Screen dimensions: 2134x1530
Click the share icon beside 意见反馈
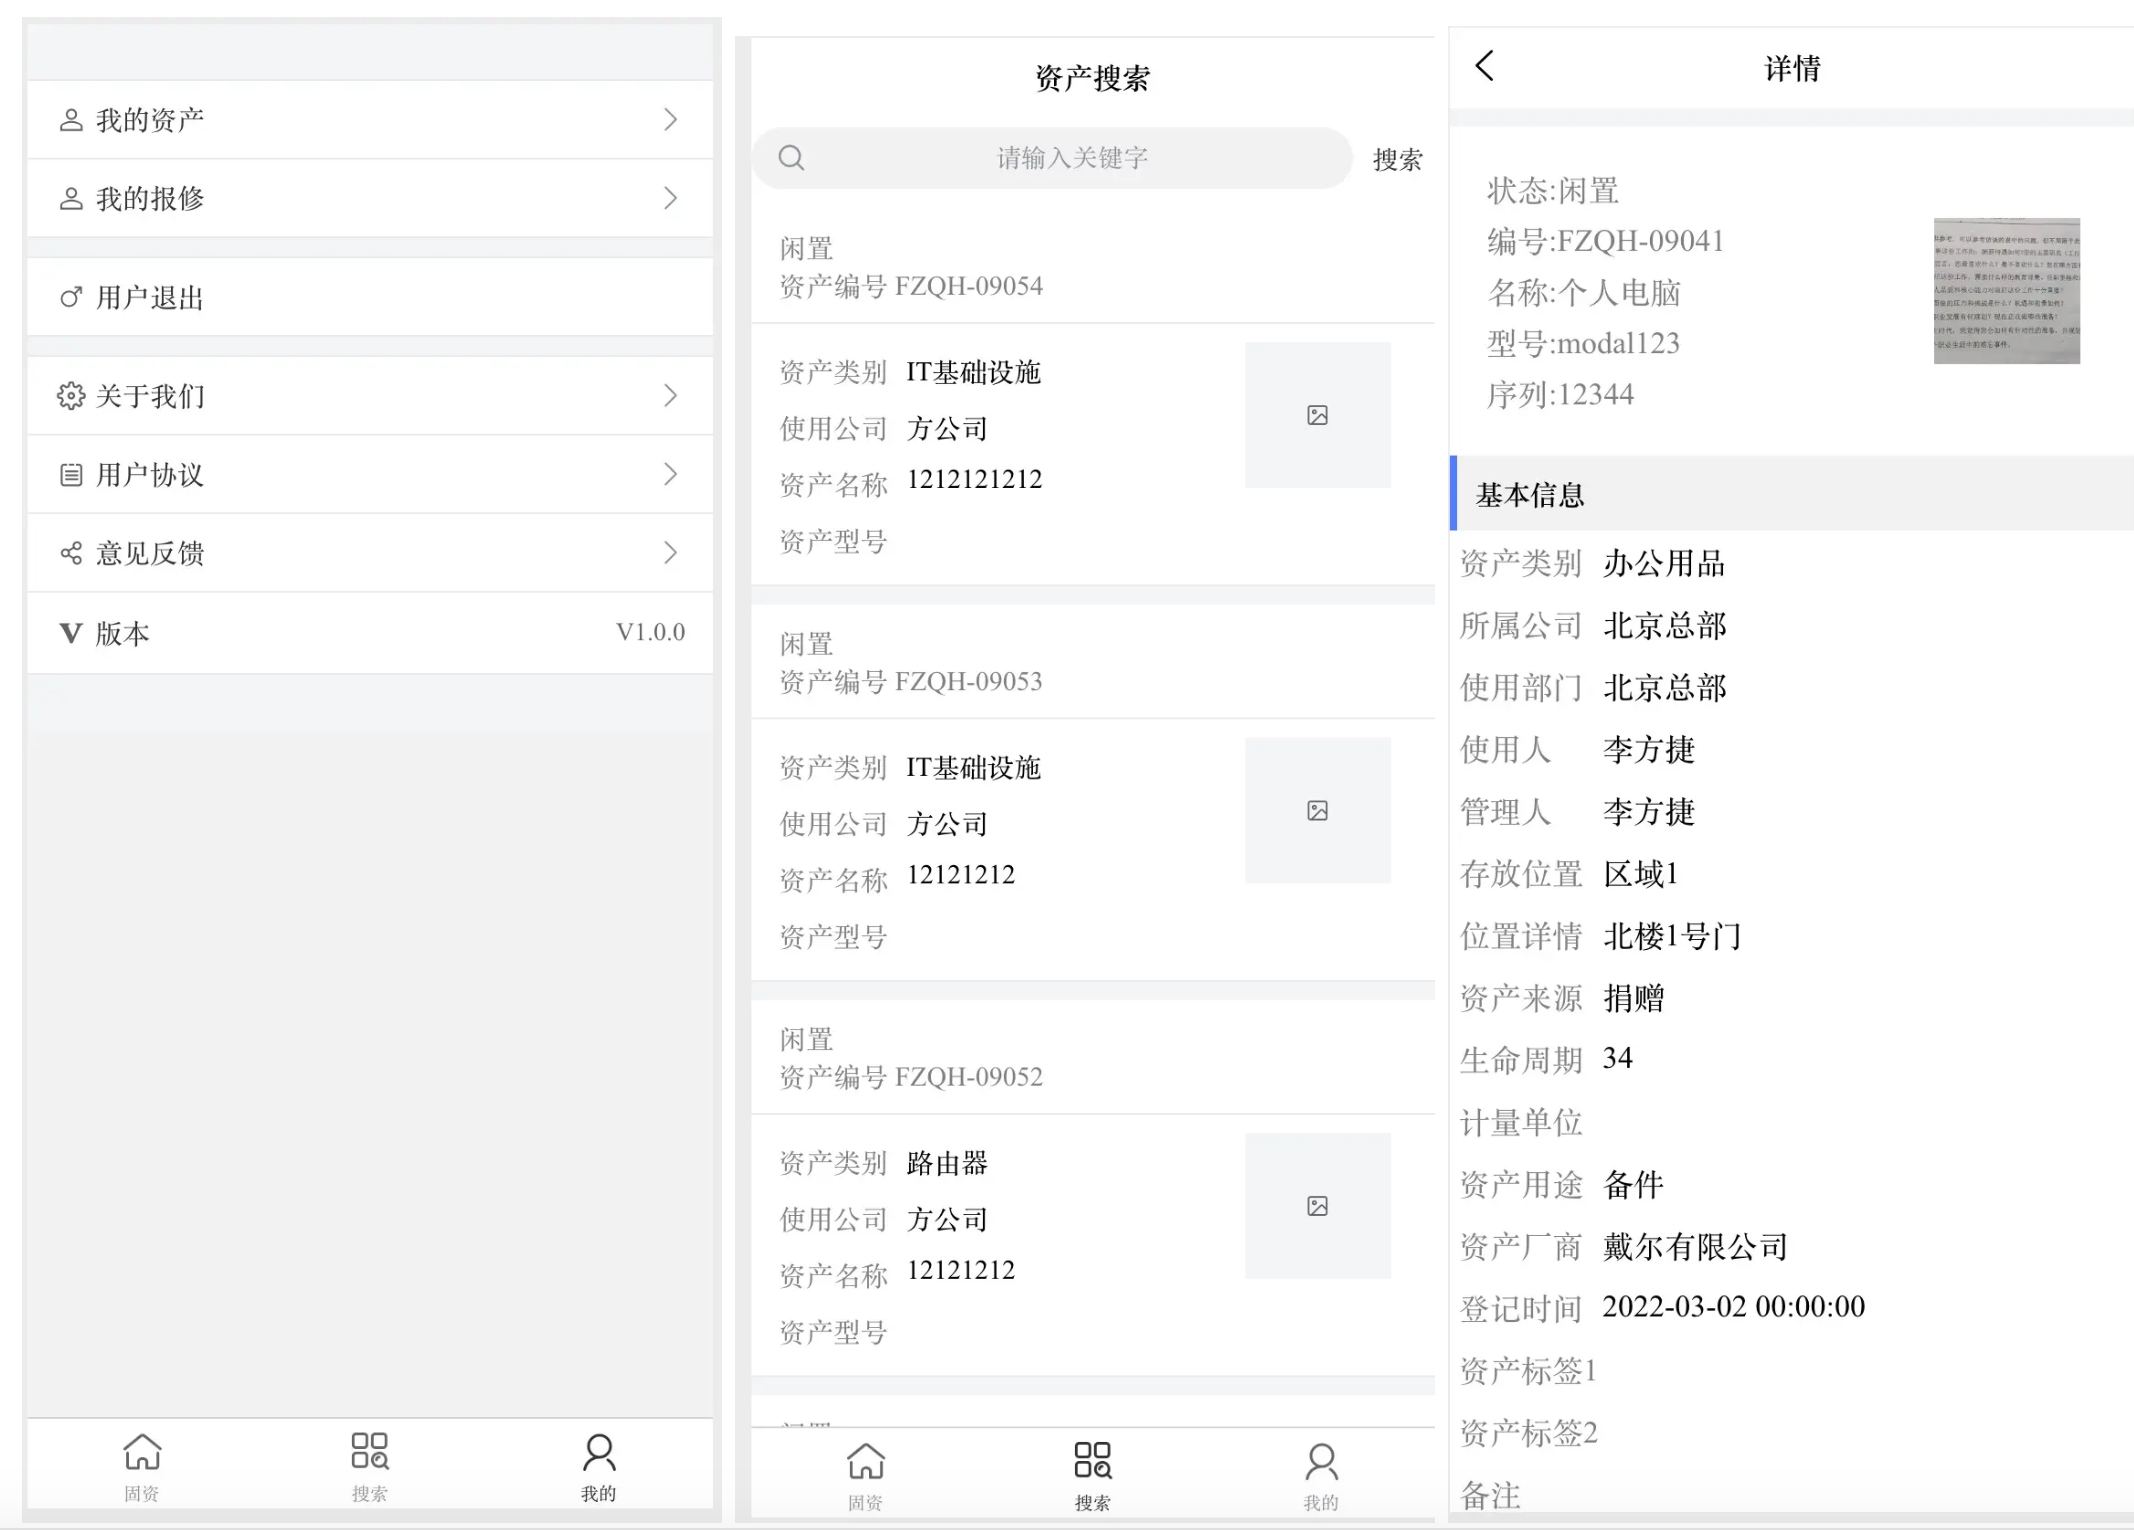[71, 553]
